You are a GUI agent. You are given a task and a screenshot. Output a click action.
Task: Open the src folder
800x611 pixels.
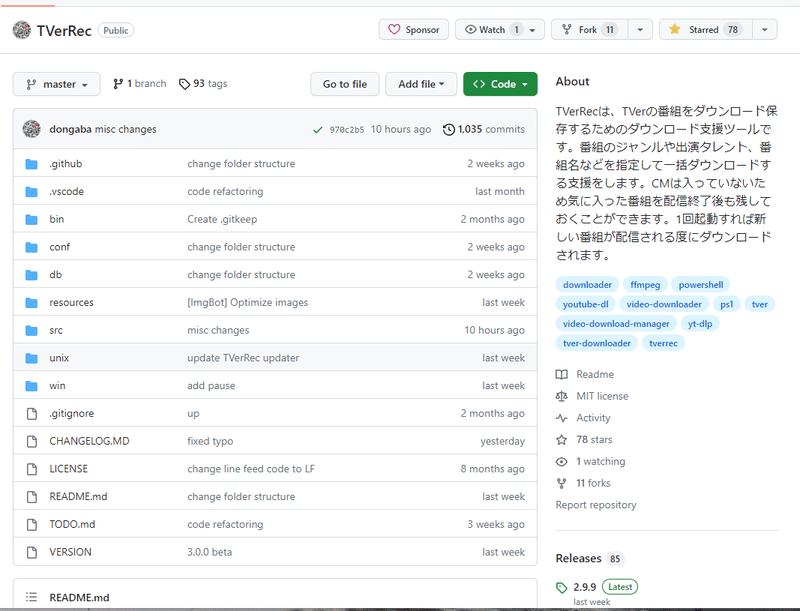pos(56,330)
